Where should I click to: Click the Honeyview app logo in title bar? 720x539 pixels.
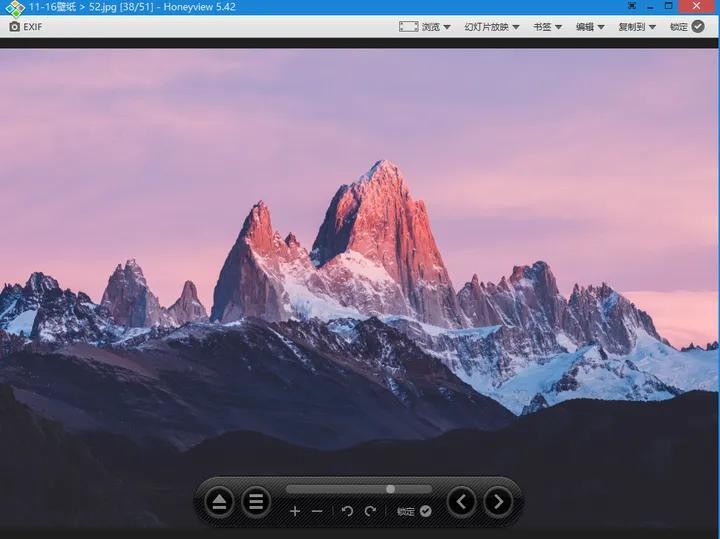(x=15, y=8)
